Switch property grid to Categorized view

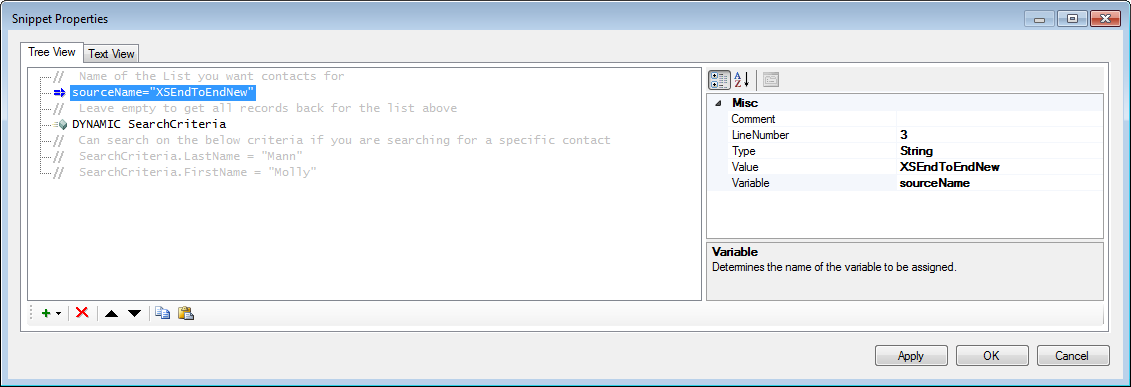719,79
